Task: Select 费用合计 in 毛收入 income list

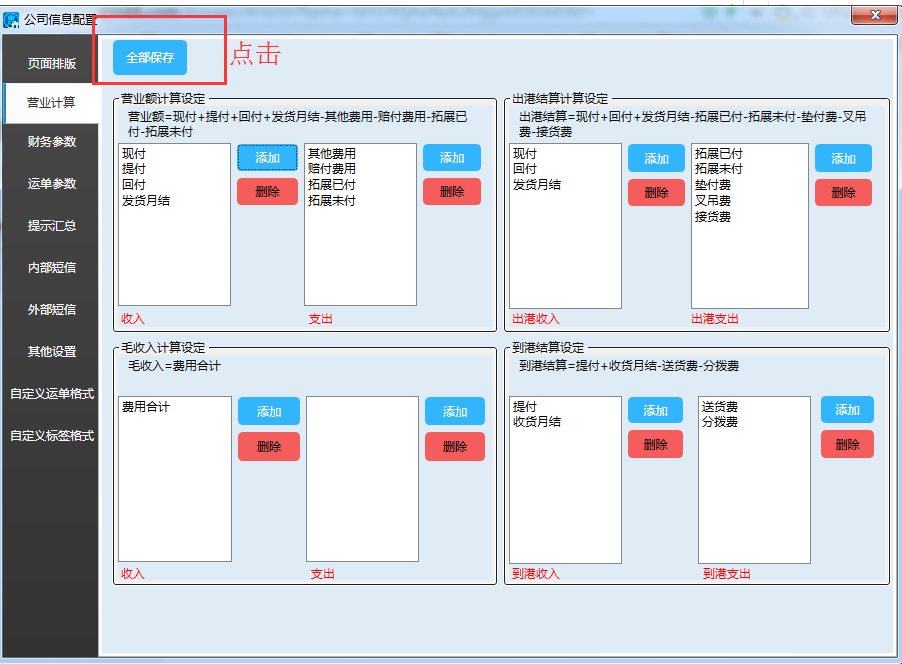Action: [x=146, y=407]
